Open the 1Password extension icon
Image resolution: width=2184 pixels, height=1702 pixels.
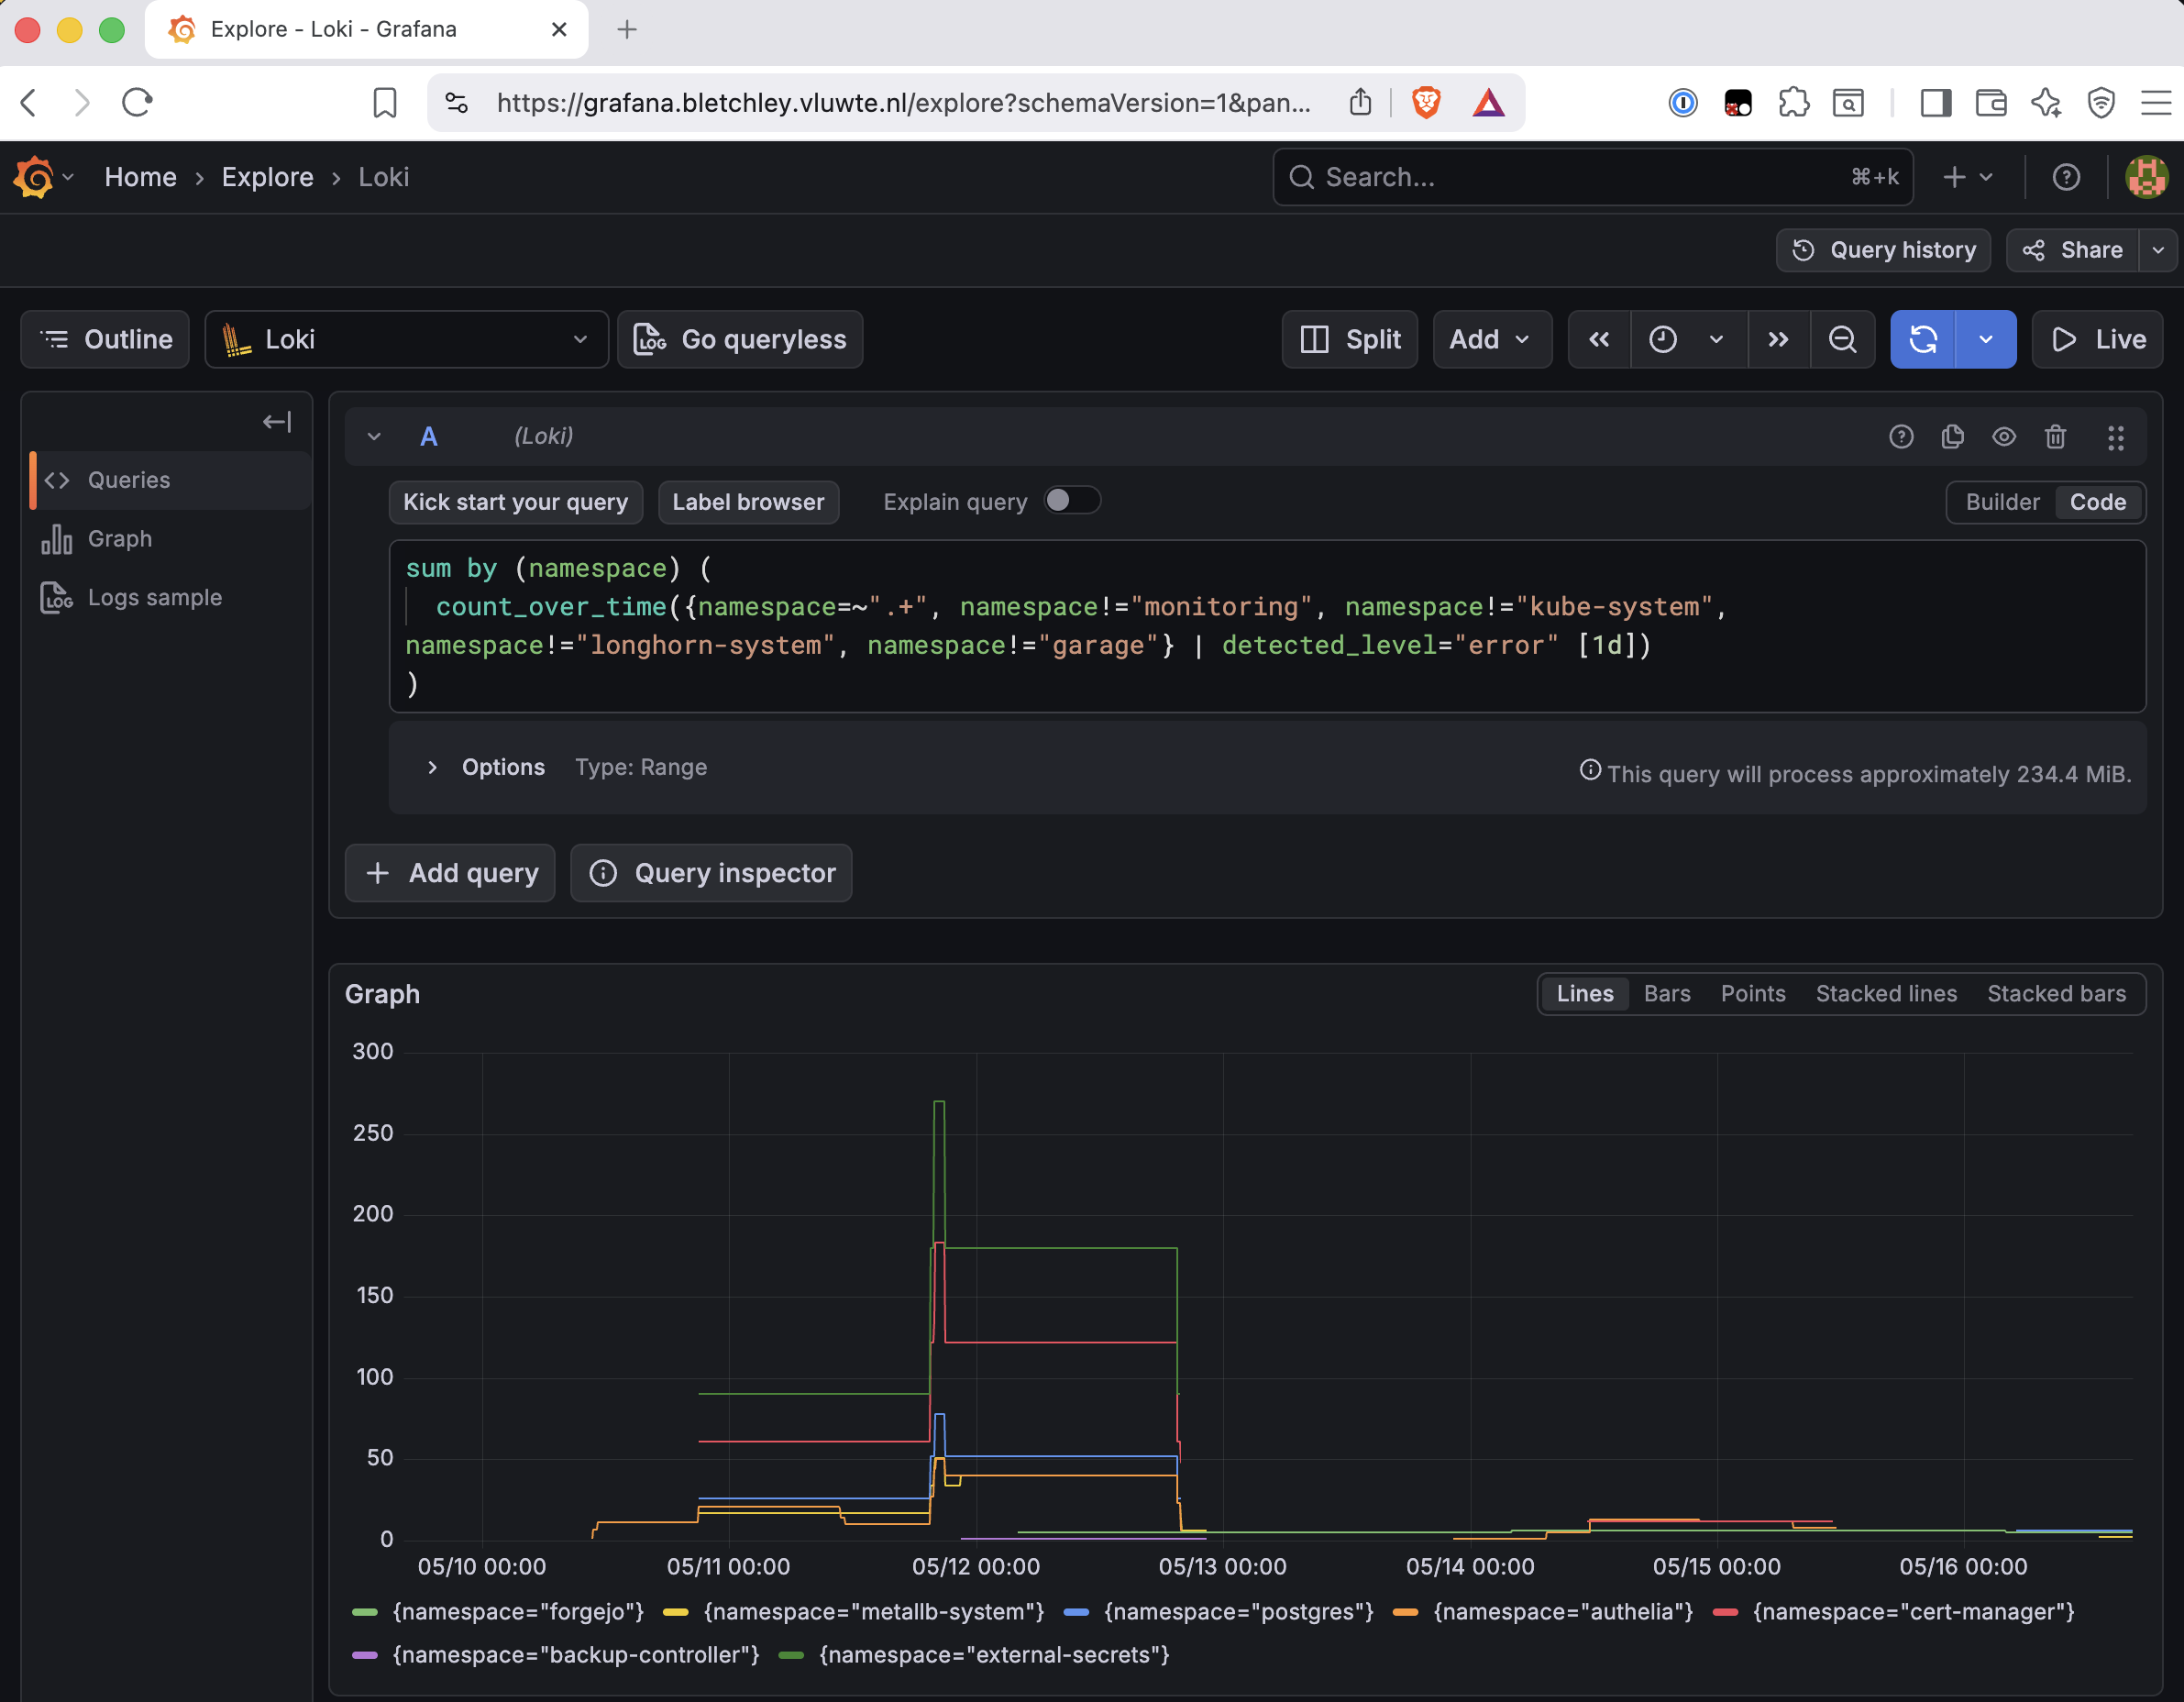[x=1683, y=102]
